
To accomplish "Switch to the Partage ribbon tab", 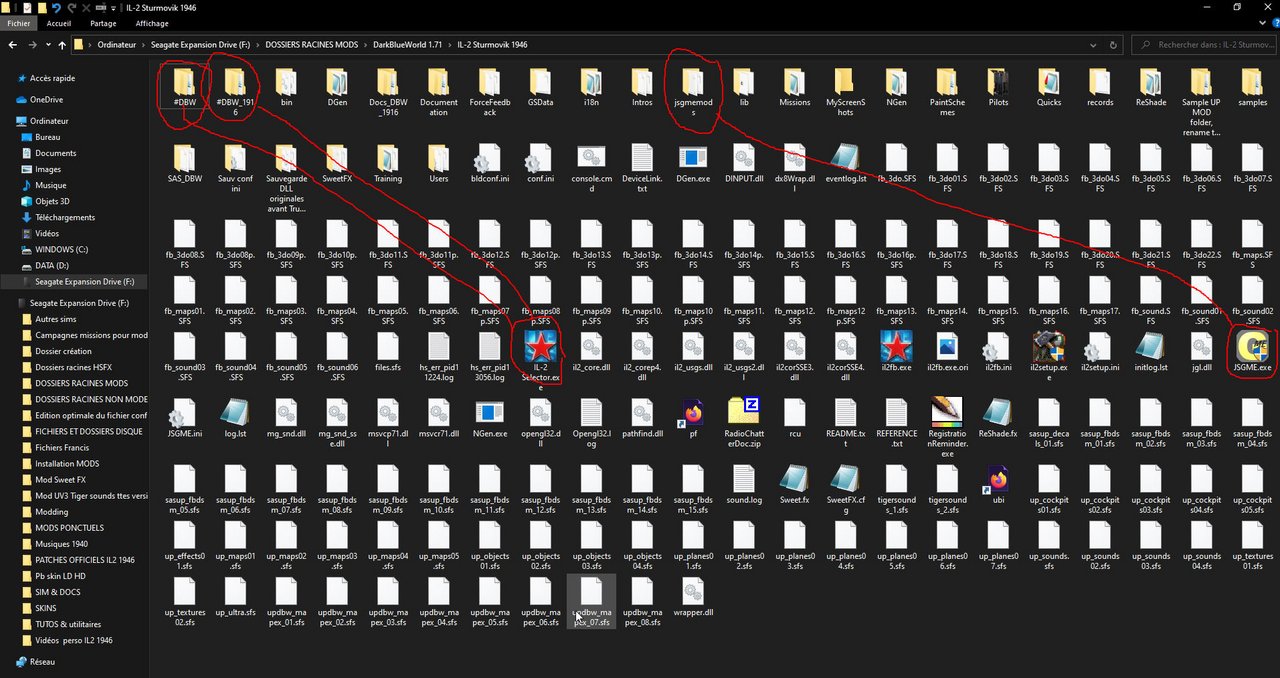I will 103,23.
